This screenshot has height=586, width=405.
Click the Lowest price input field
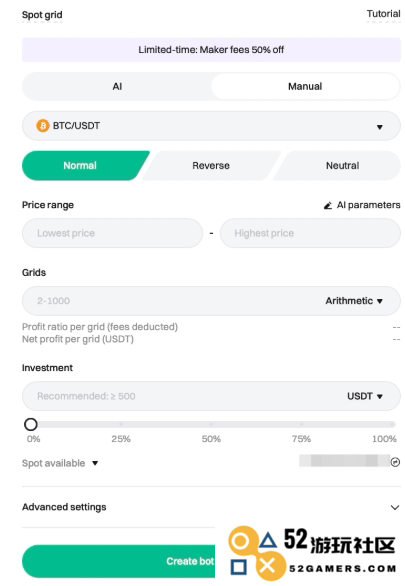pos(112,233)
